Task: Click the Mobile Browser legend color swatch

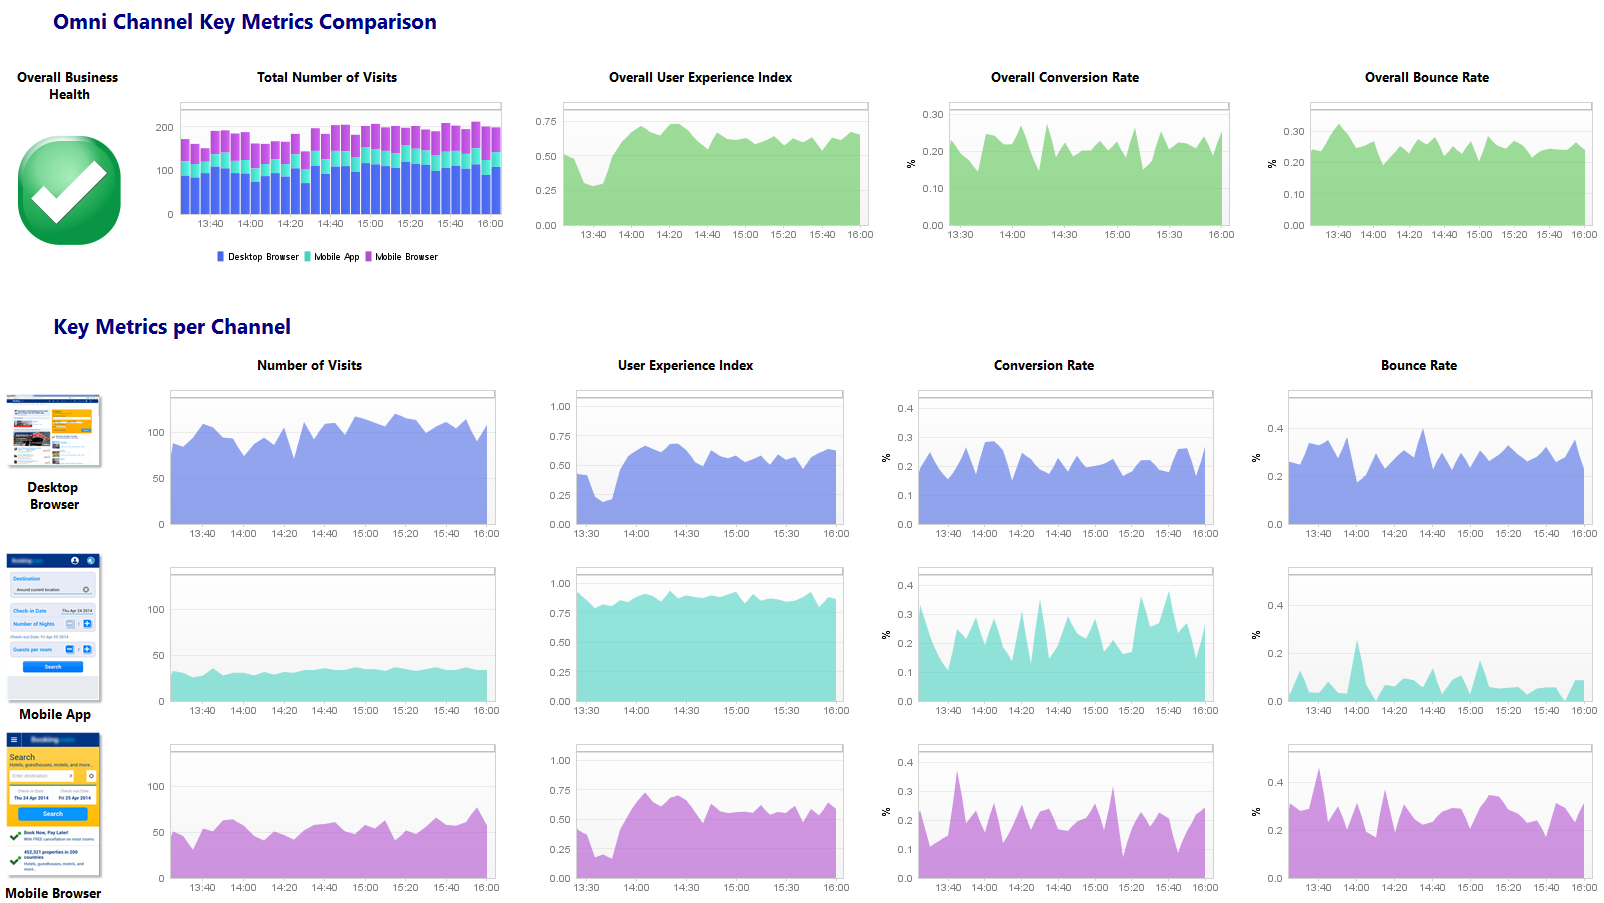Action: 368,257
